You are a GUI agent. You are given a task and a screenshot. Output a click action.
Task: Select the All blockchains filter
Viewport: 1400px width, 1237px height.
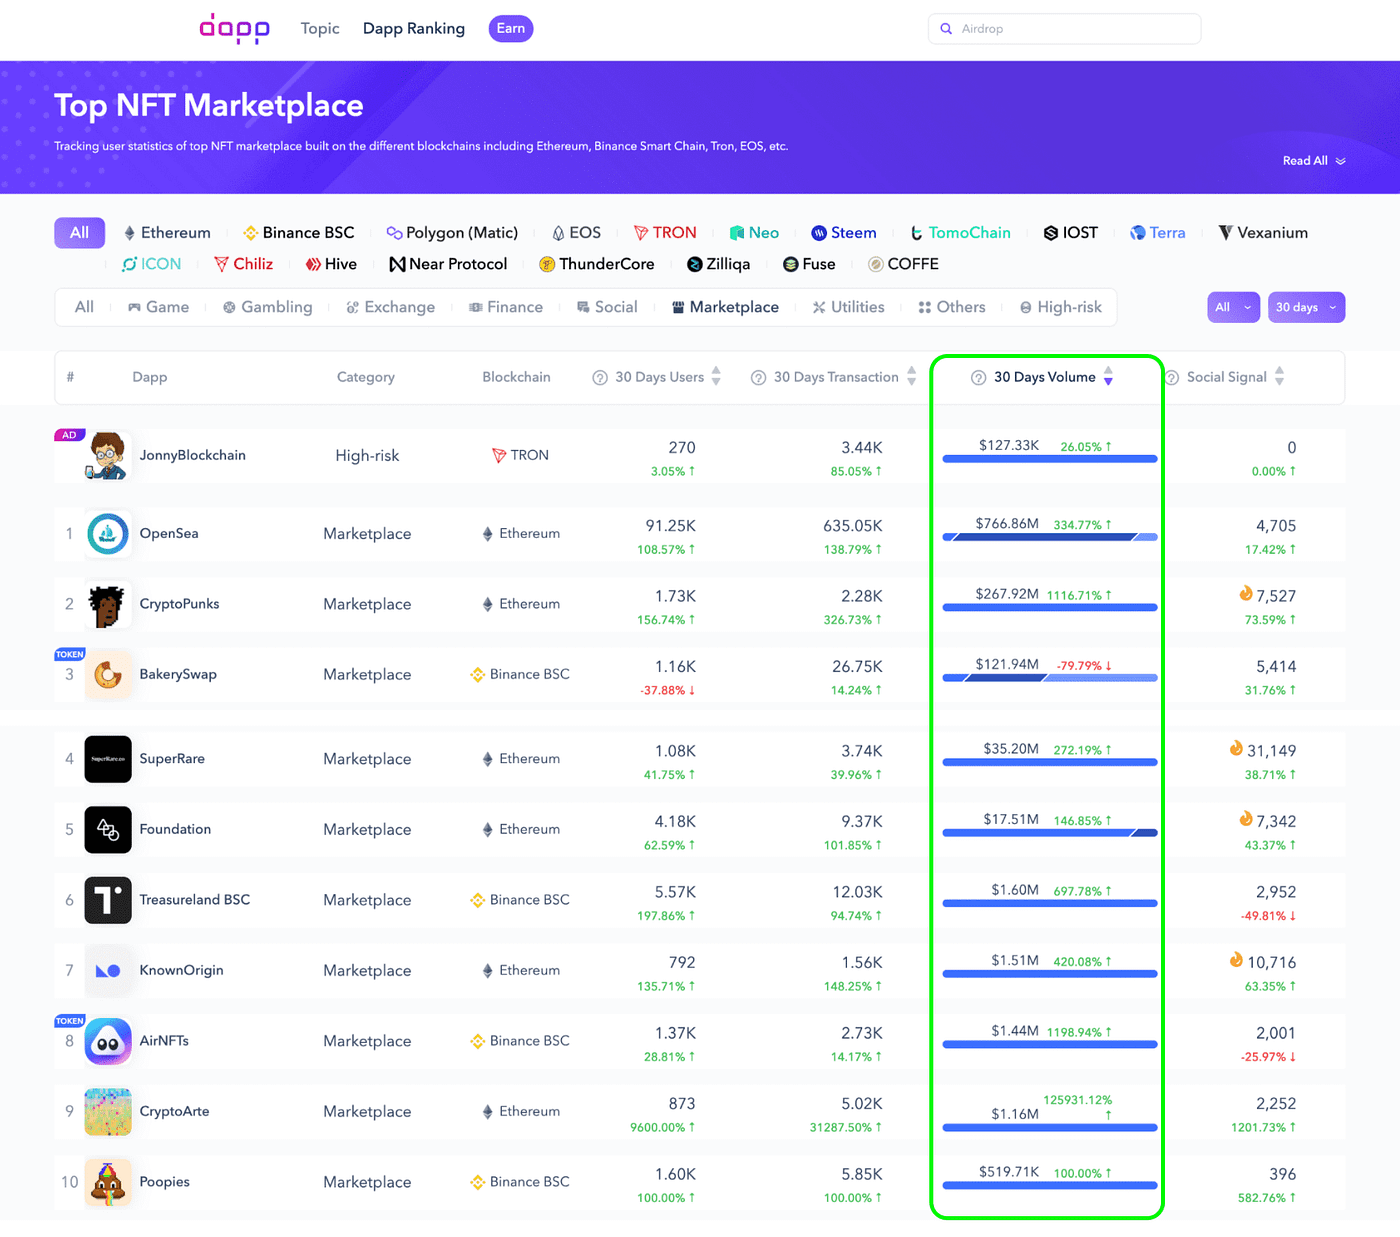click(x=79, y=233)
